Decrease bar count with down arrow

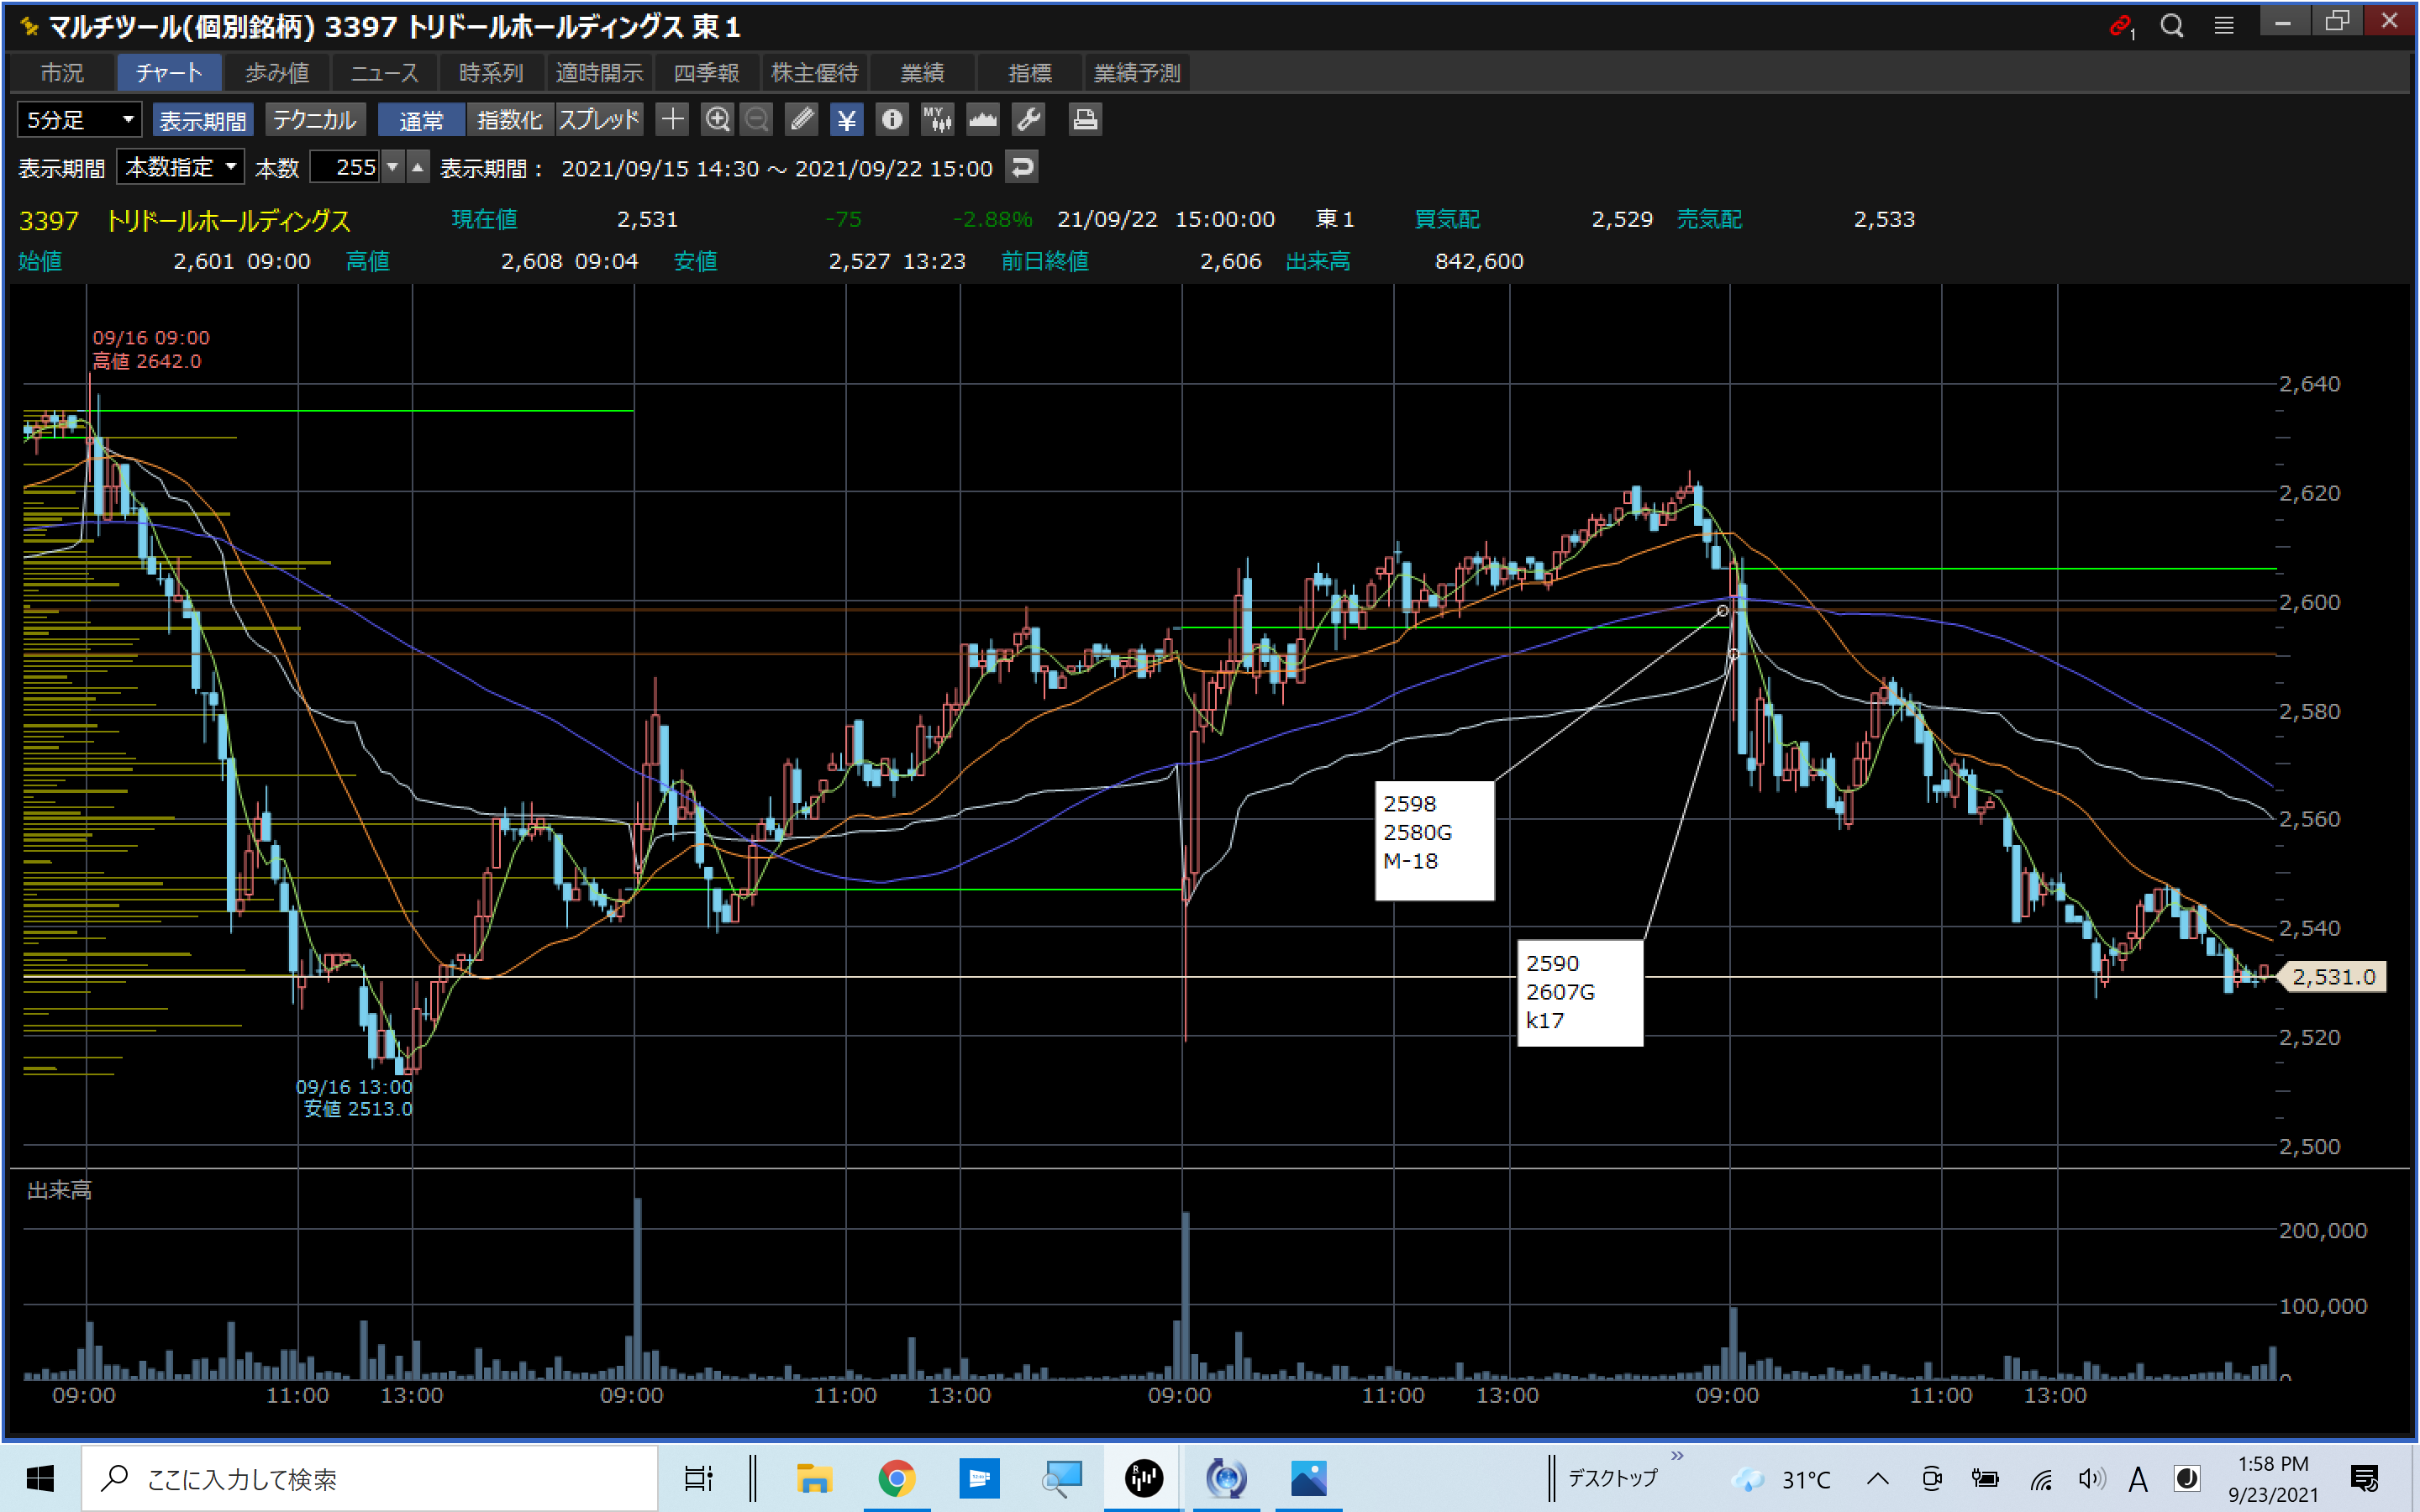coord(393,167)
